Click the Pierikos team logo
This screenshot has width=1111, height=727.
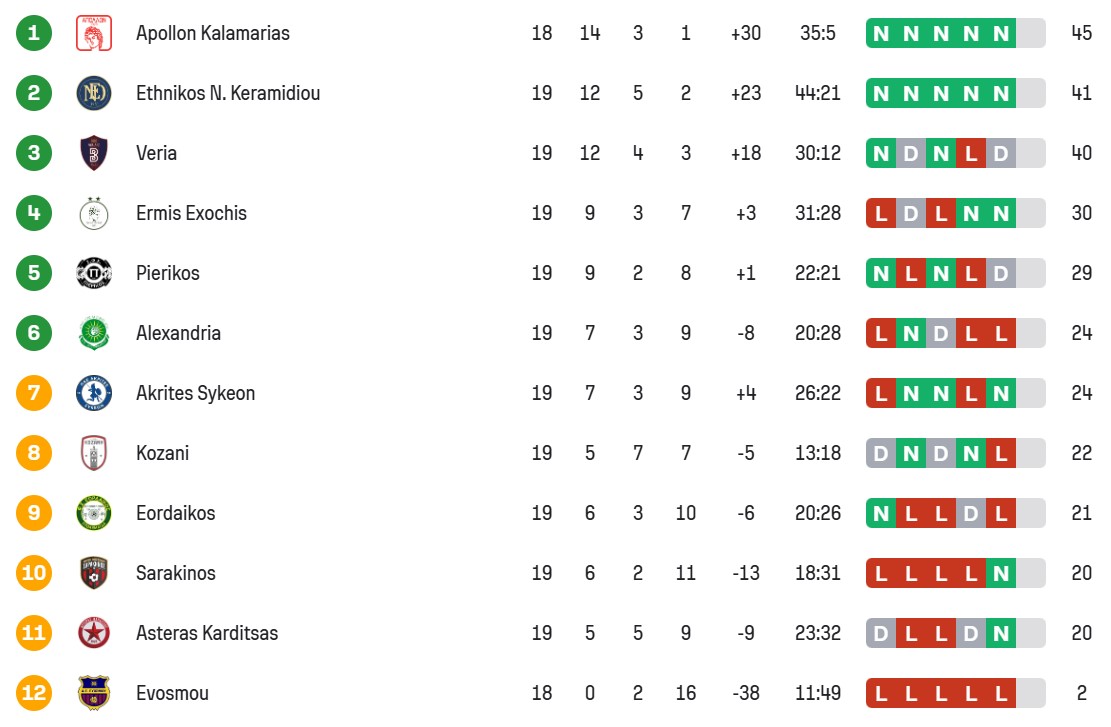point(94,273)
